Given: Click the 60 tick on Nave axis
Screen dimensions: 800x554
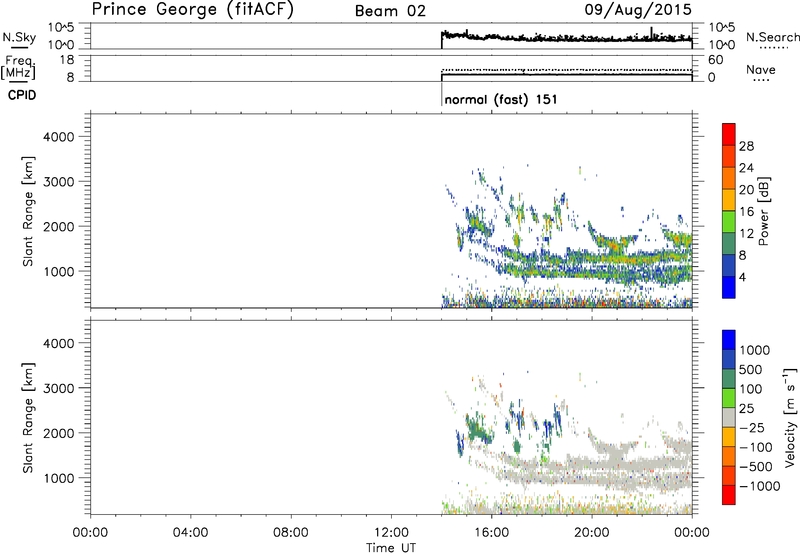Looking at the screenshot, I should pyautogui.click(x=716, y=60).
